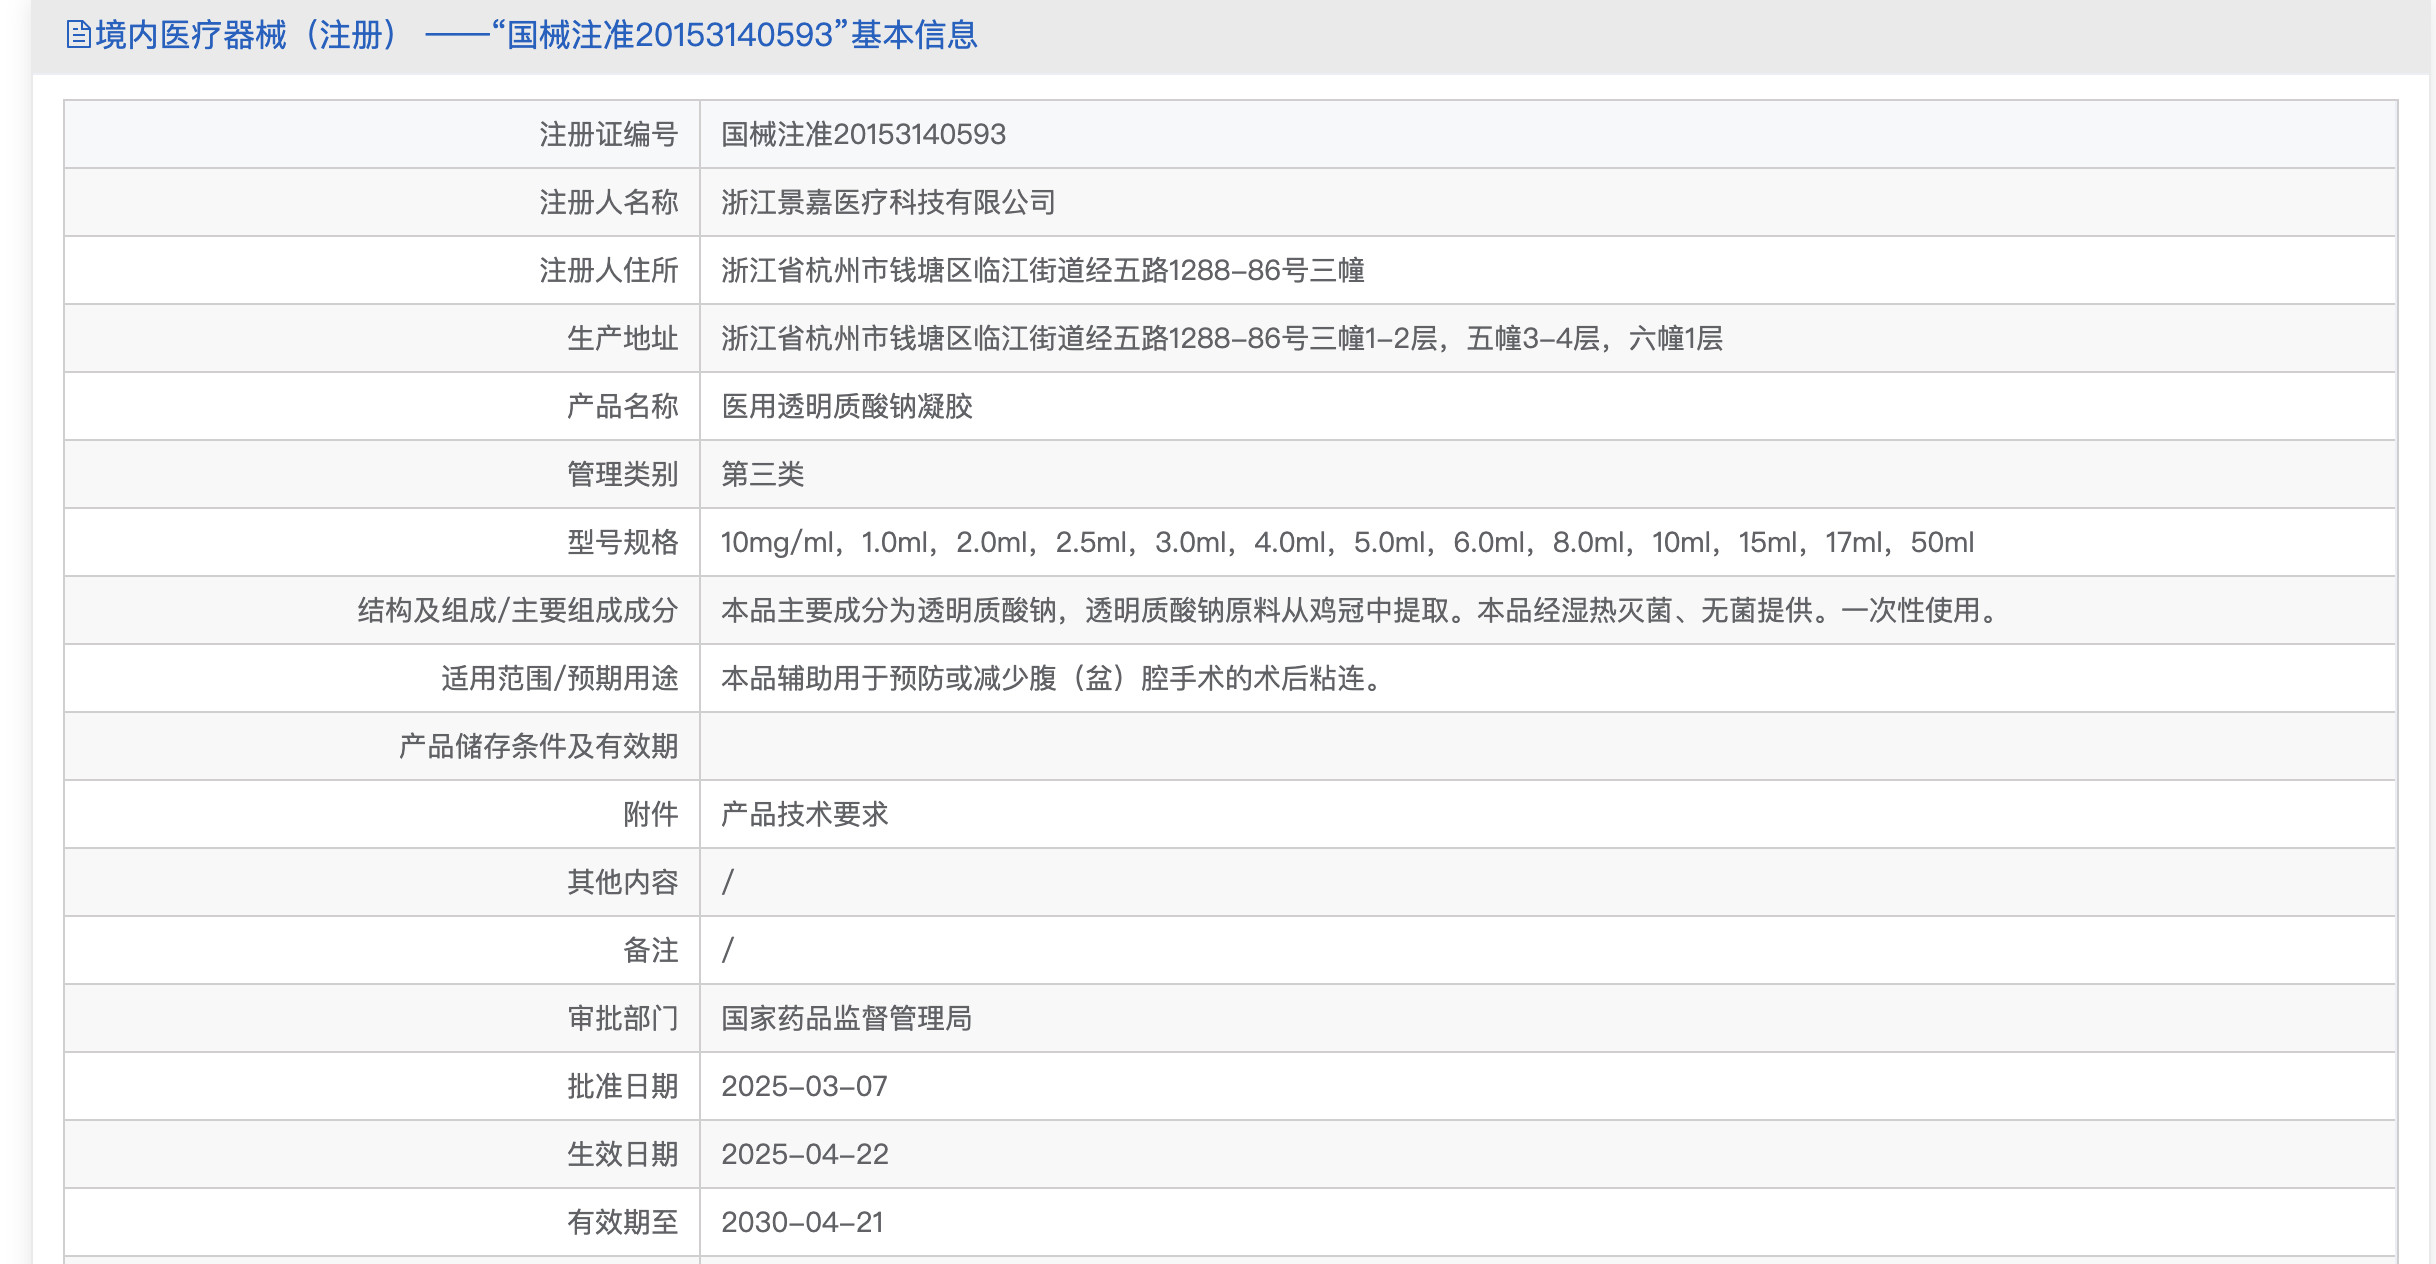Viewport: 2436px width, 1264px height.
Task: Click the approval date 2025-03-07
Action: [x=804, y=1087]
